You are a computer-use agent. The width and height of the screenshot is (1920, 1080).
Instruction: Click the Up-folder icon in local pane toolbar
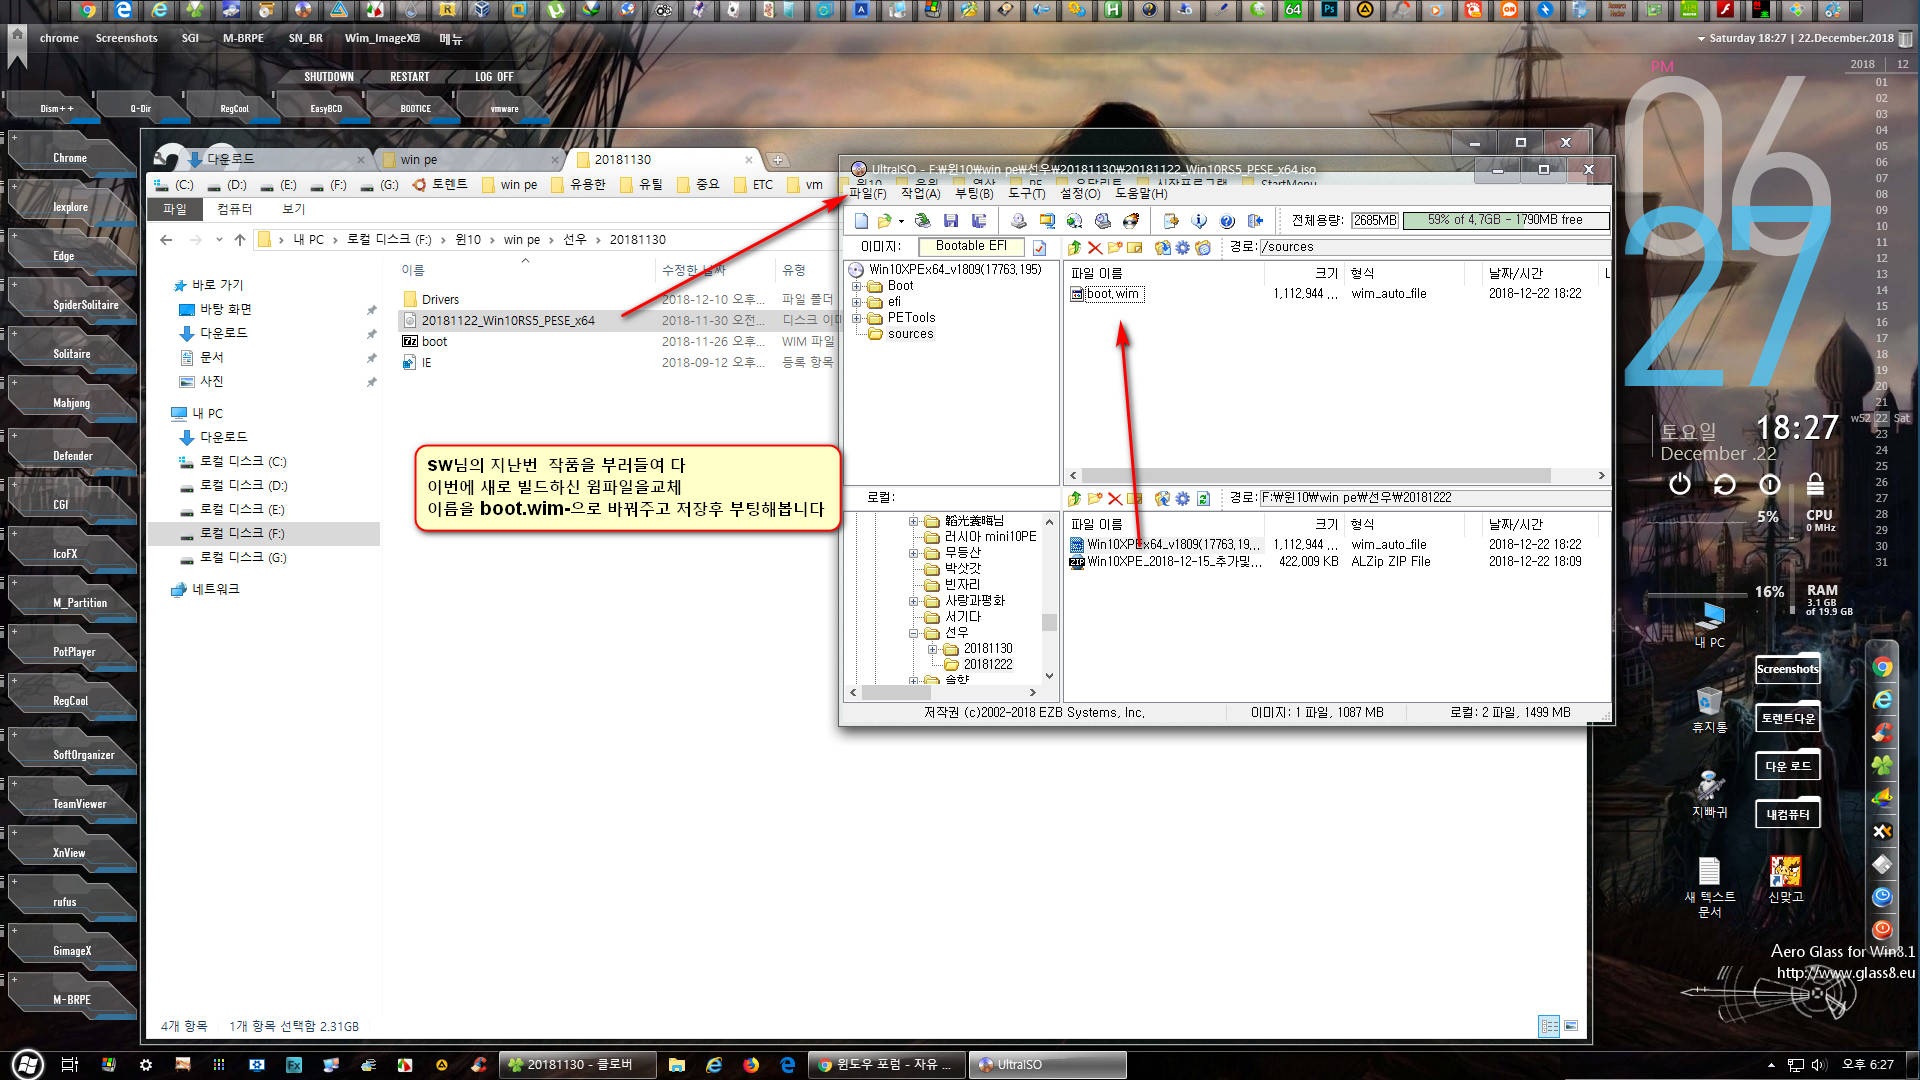click(1075, 498)
